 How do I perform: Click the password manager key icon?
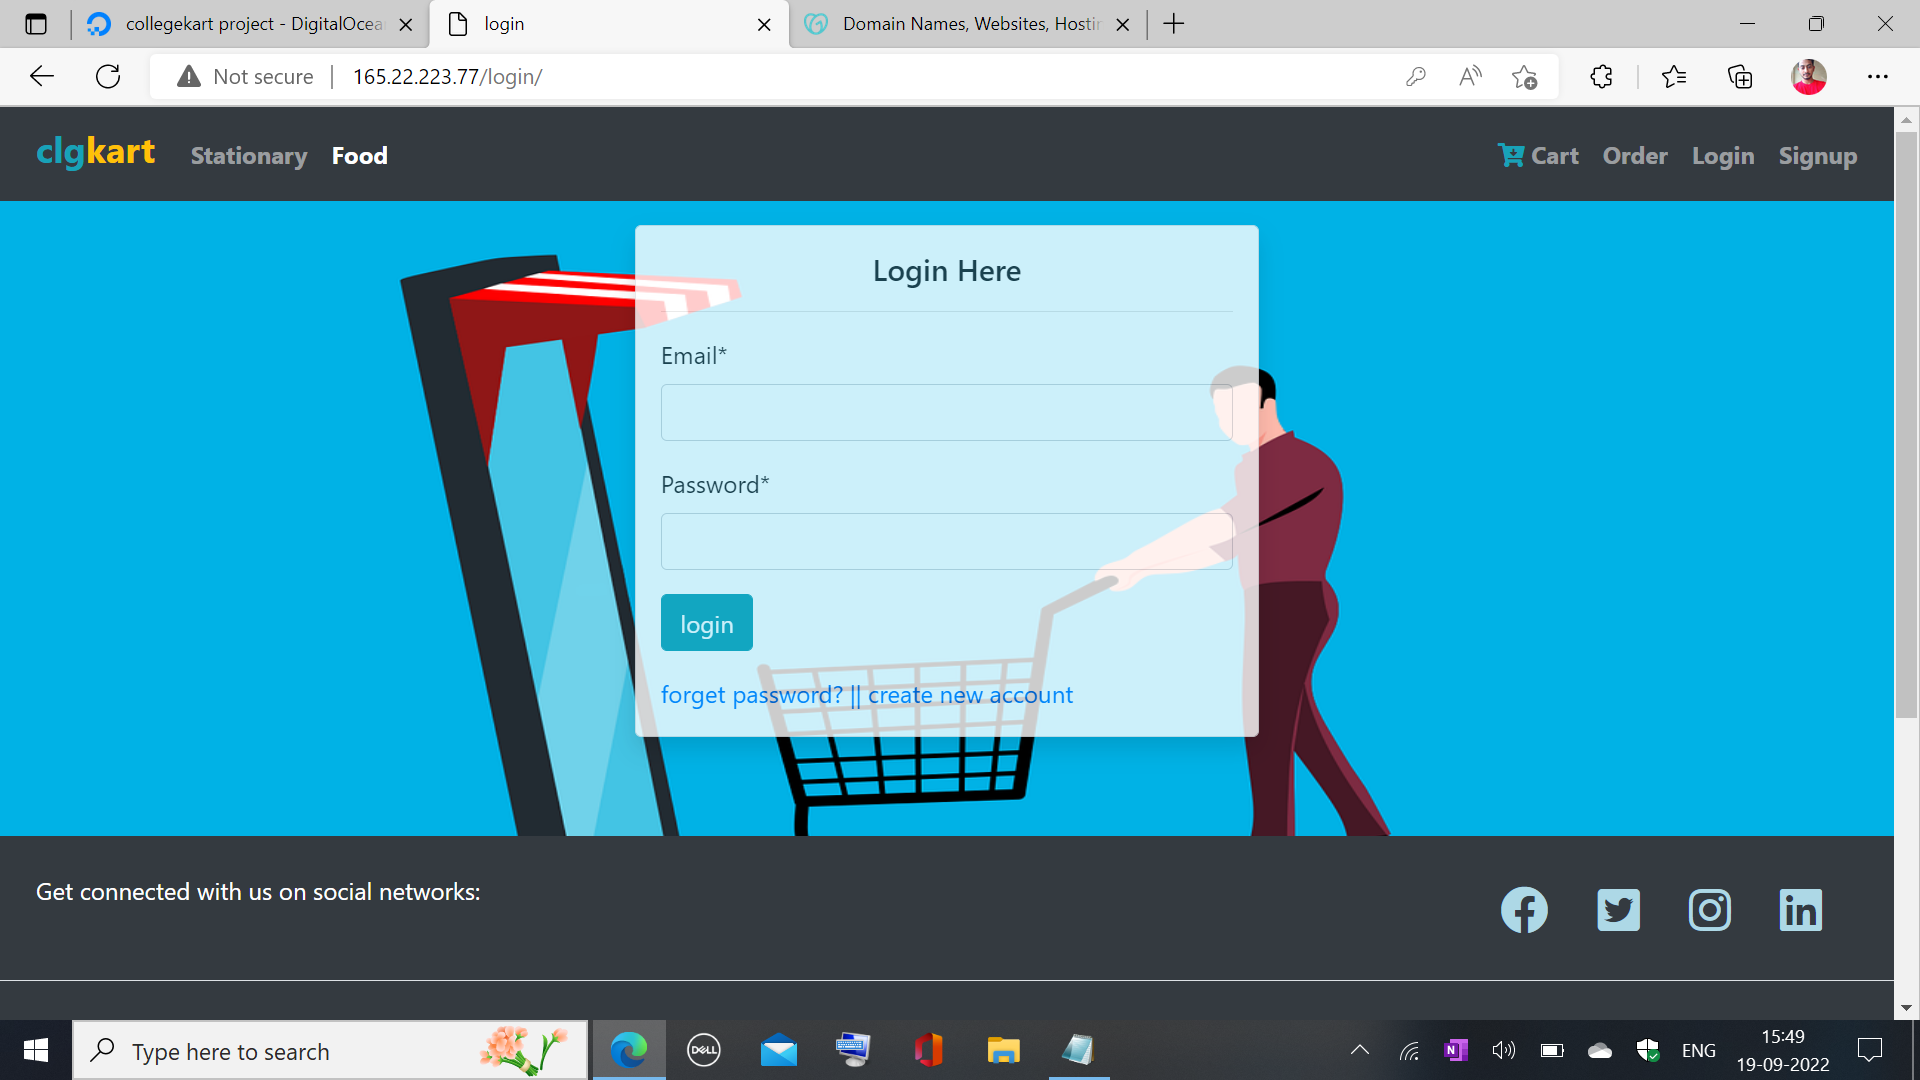point(1415,77)
